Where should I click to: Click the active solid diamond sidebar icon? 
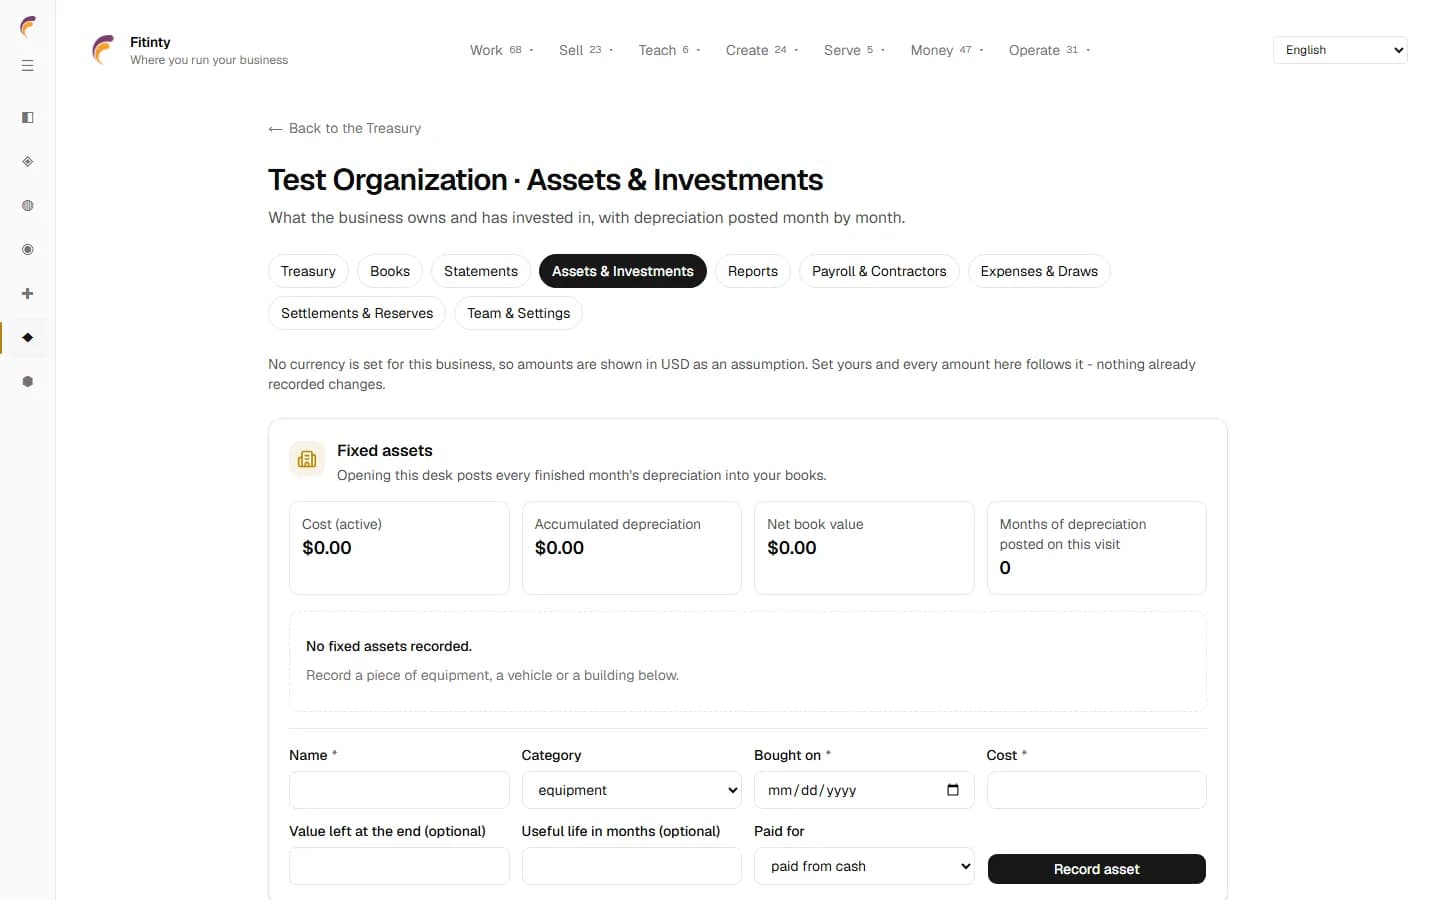click(28, 338)
